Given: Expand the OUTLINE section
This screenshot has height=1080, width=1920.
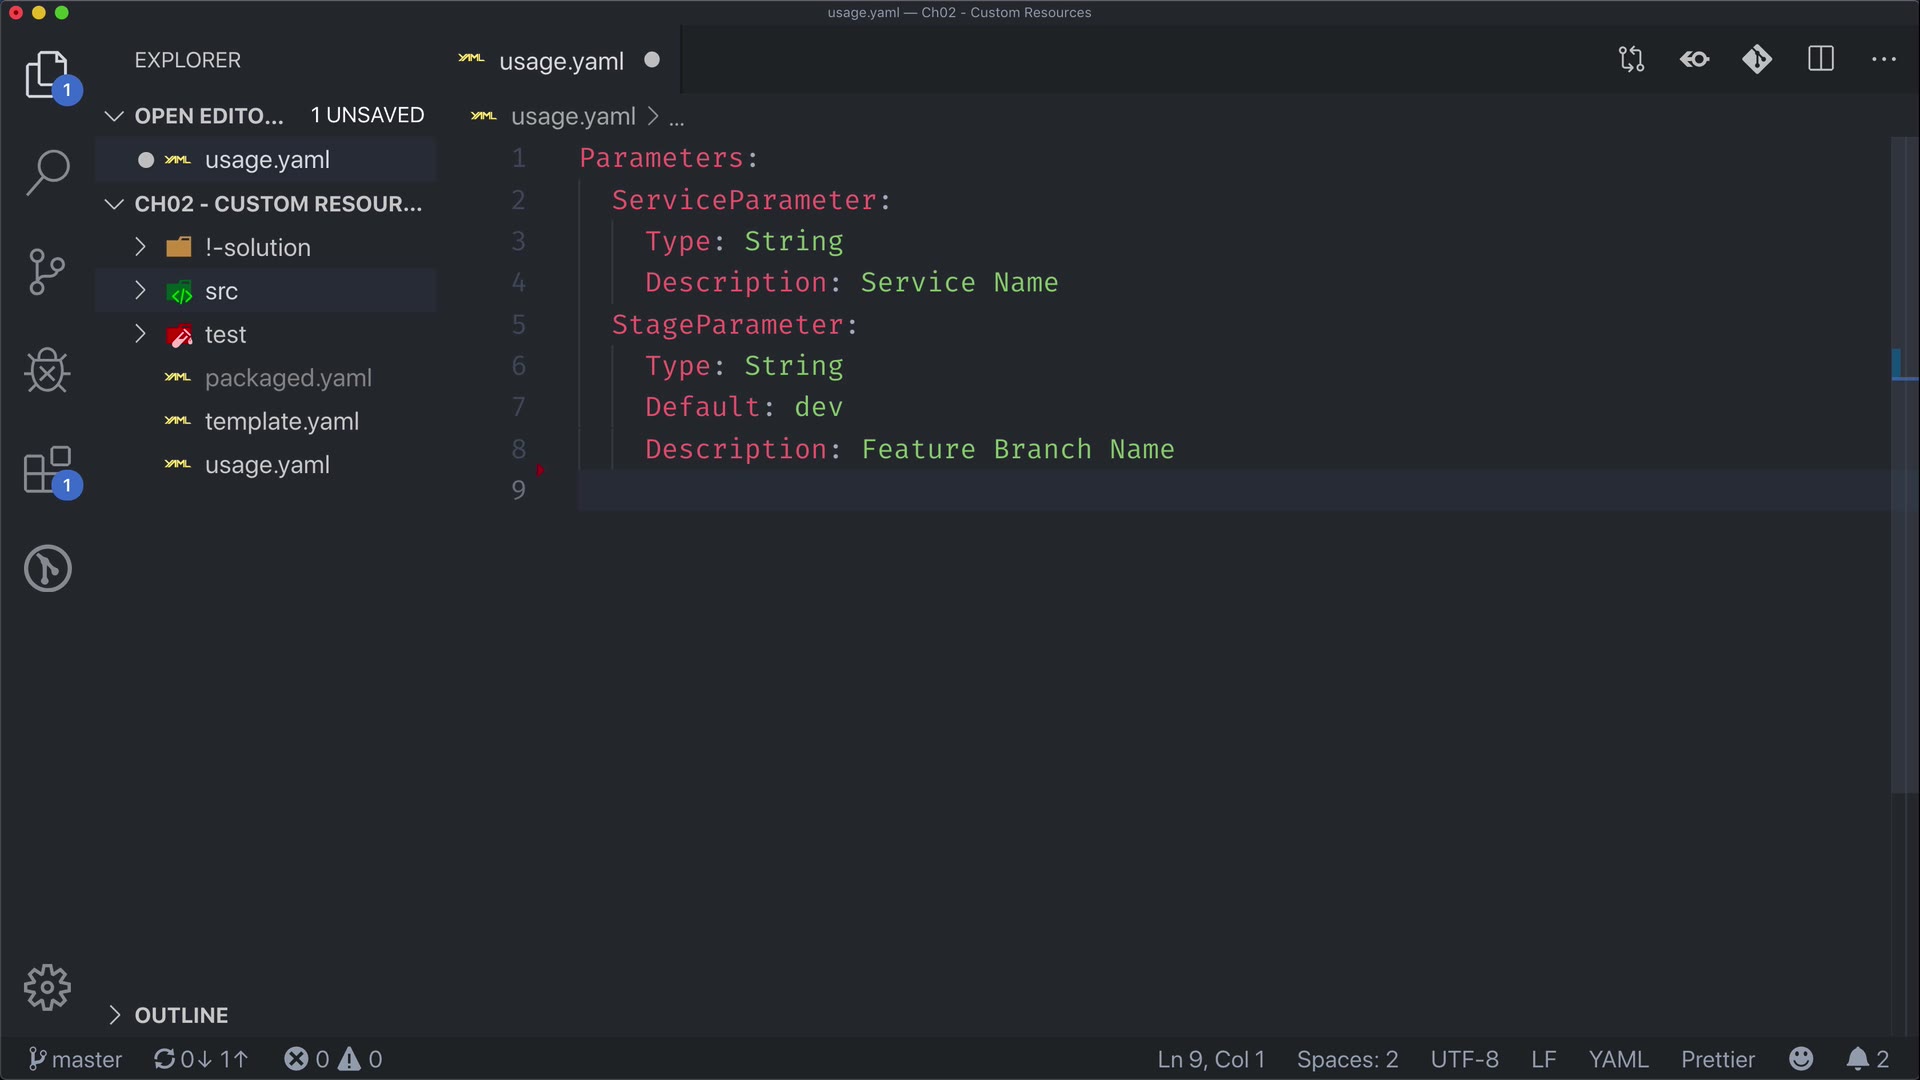Looking at the screenshot, I should pos(181,1015).
